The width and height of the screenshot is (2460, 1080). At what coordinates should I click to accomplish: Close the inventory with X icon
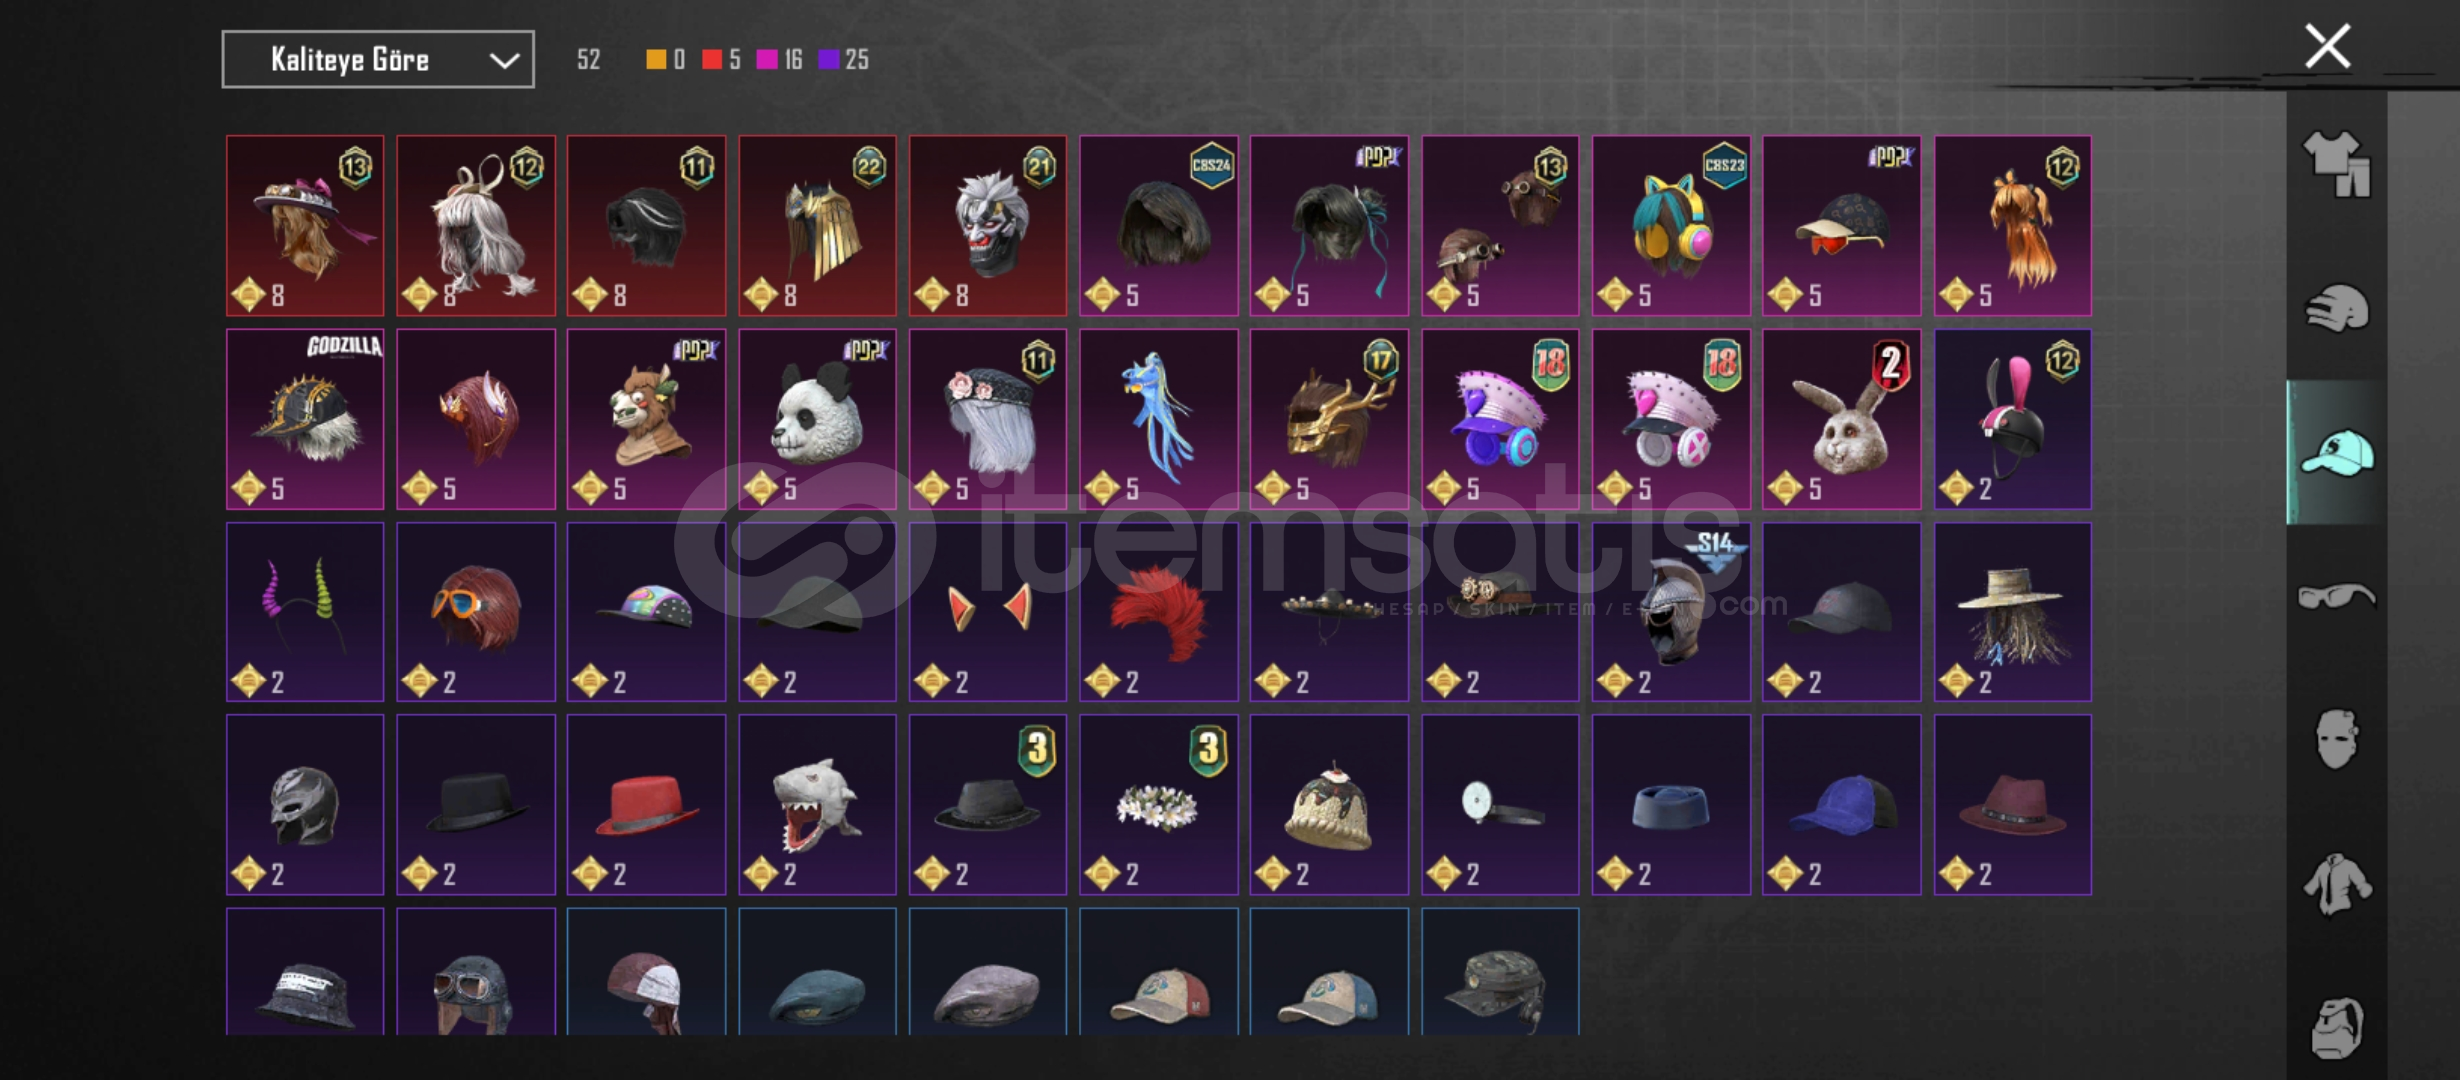(2327, 46)
